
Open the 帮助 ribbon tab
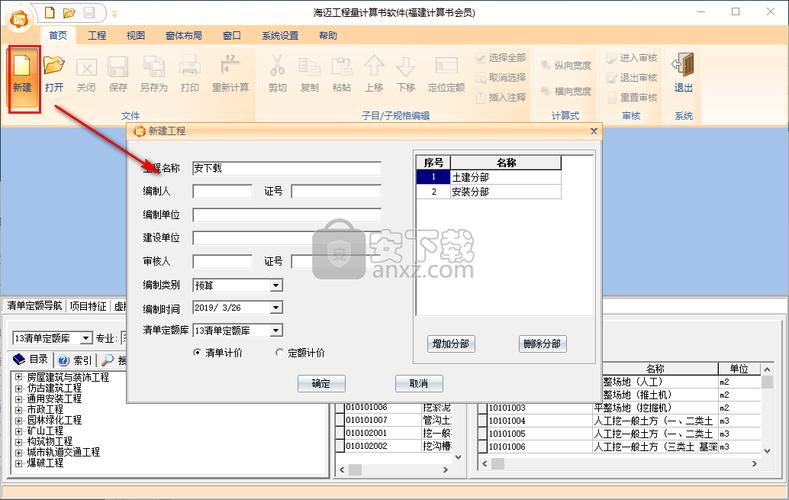(328, 35)
